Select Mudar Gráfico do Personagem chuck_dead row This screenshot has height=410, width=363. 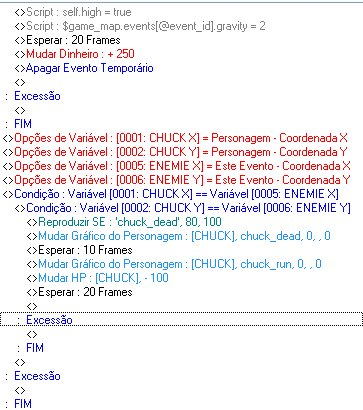(179, 236)
